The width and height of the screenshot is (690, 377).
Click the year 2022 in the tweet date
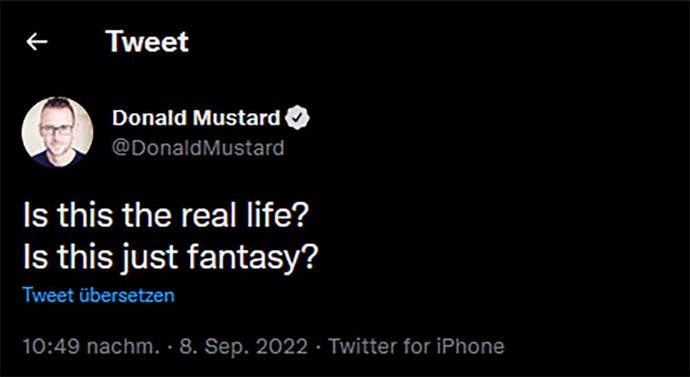click(283, 347)
